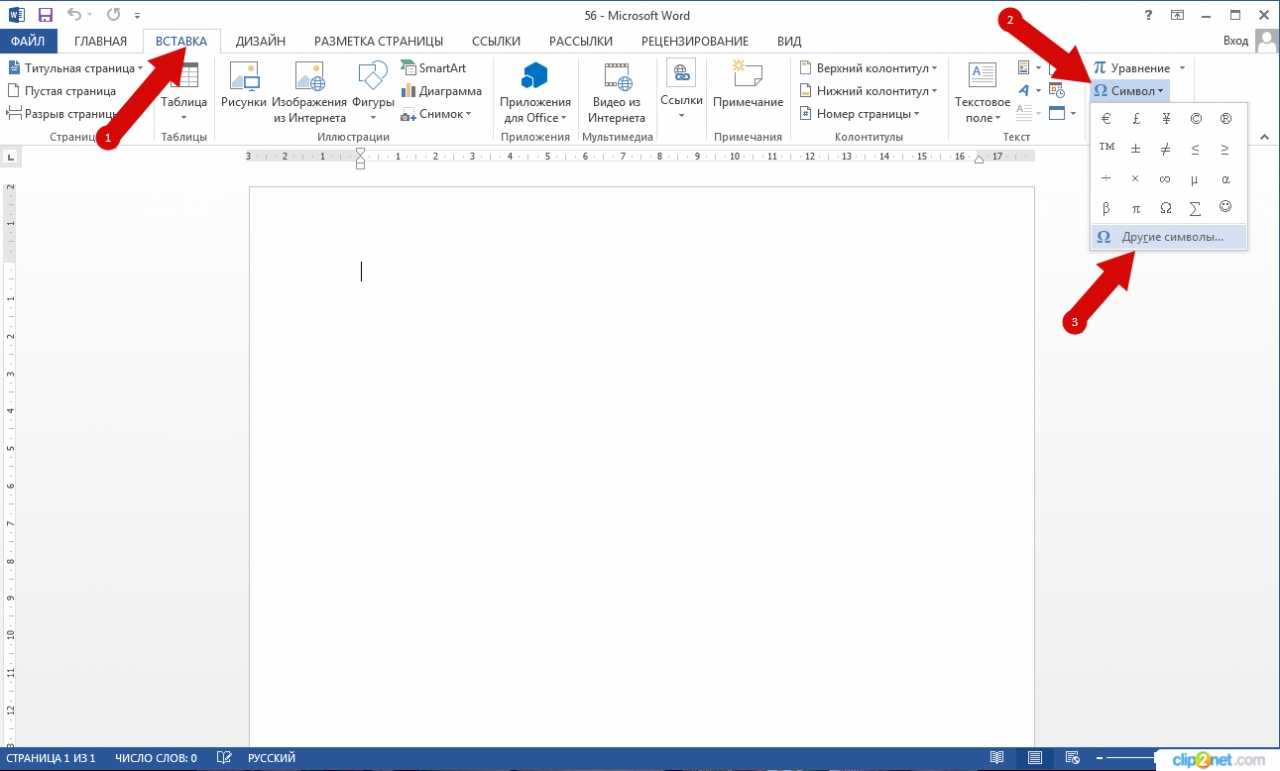
Task: Open Номер страницы dropdown
Action: 860,114
